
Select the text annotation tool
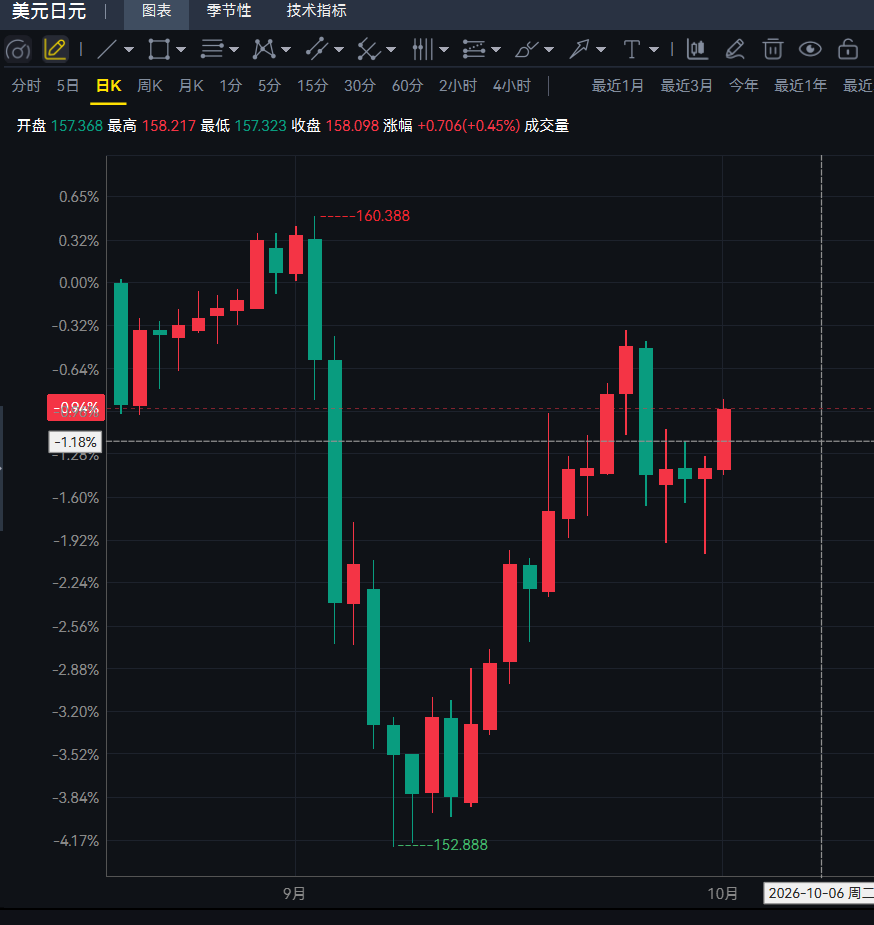click(x=632, y=50)
